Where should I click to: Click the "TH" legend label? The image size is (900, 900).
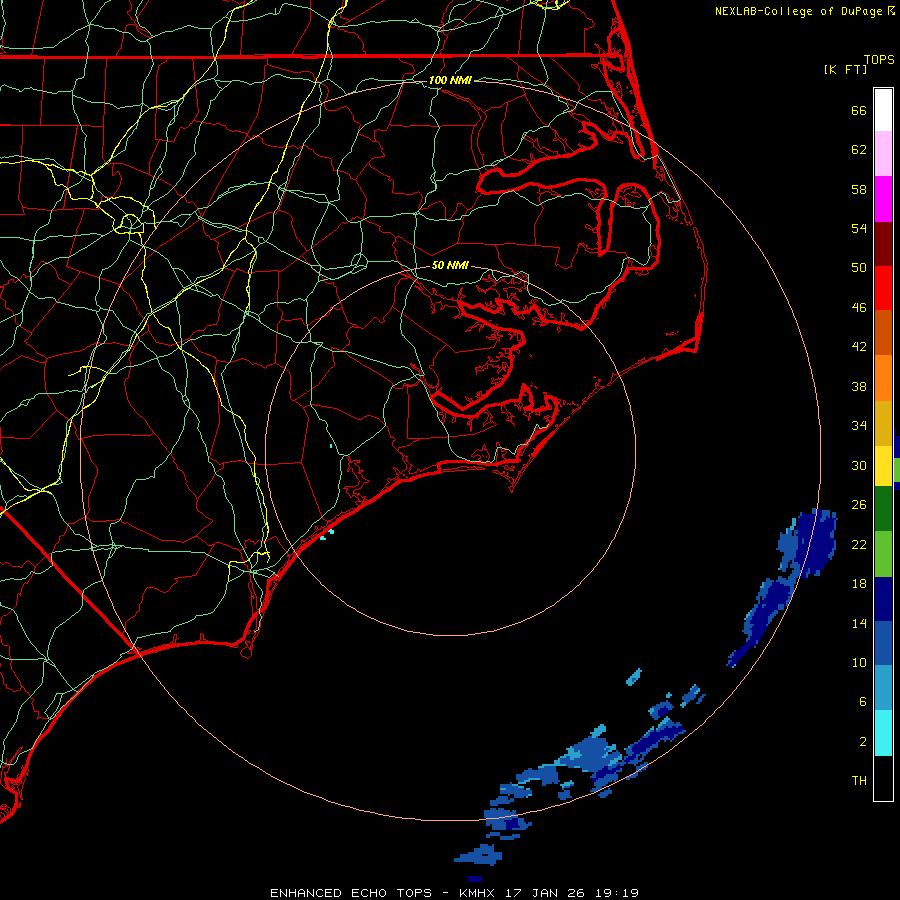859,781
